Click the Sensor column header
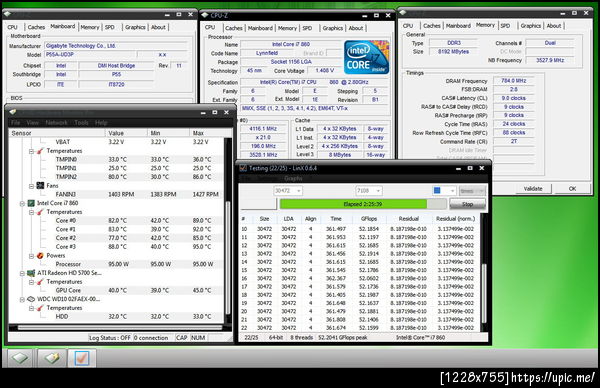The image size is (600, 388). [57, 133]
